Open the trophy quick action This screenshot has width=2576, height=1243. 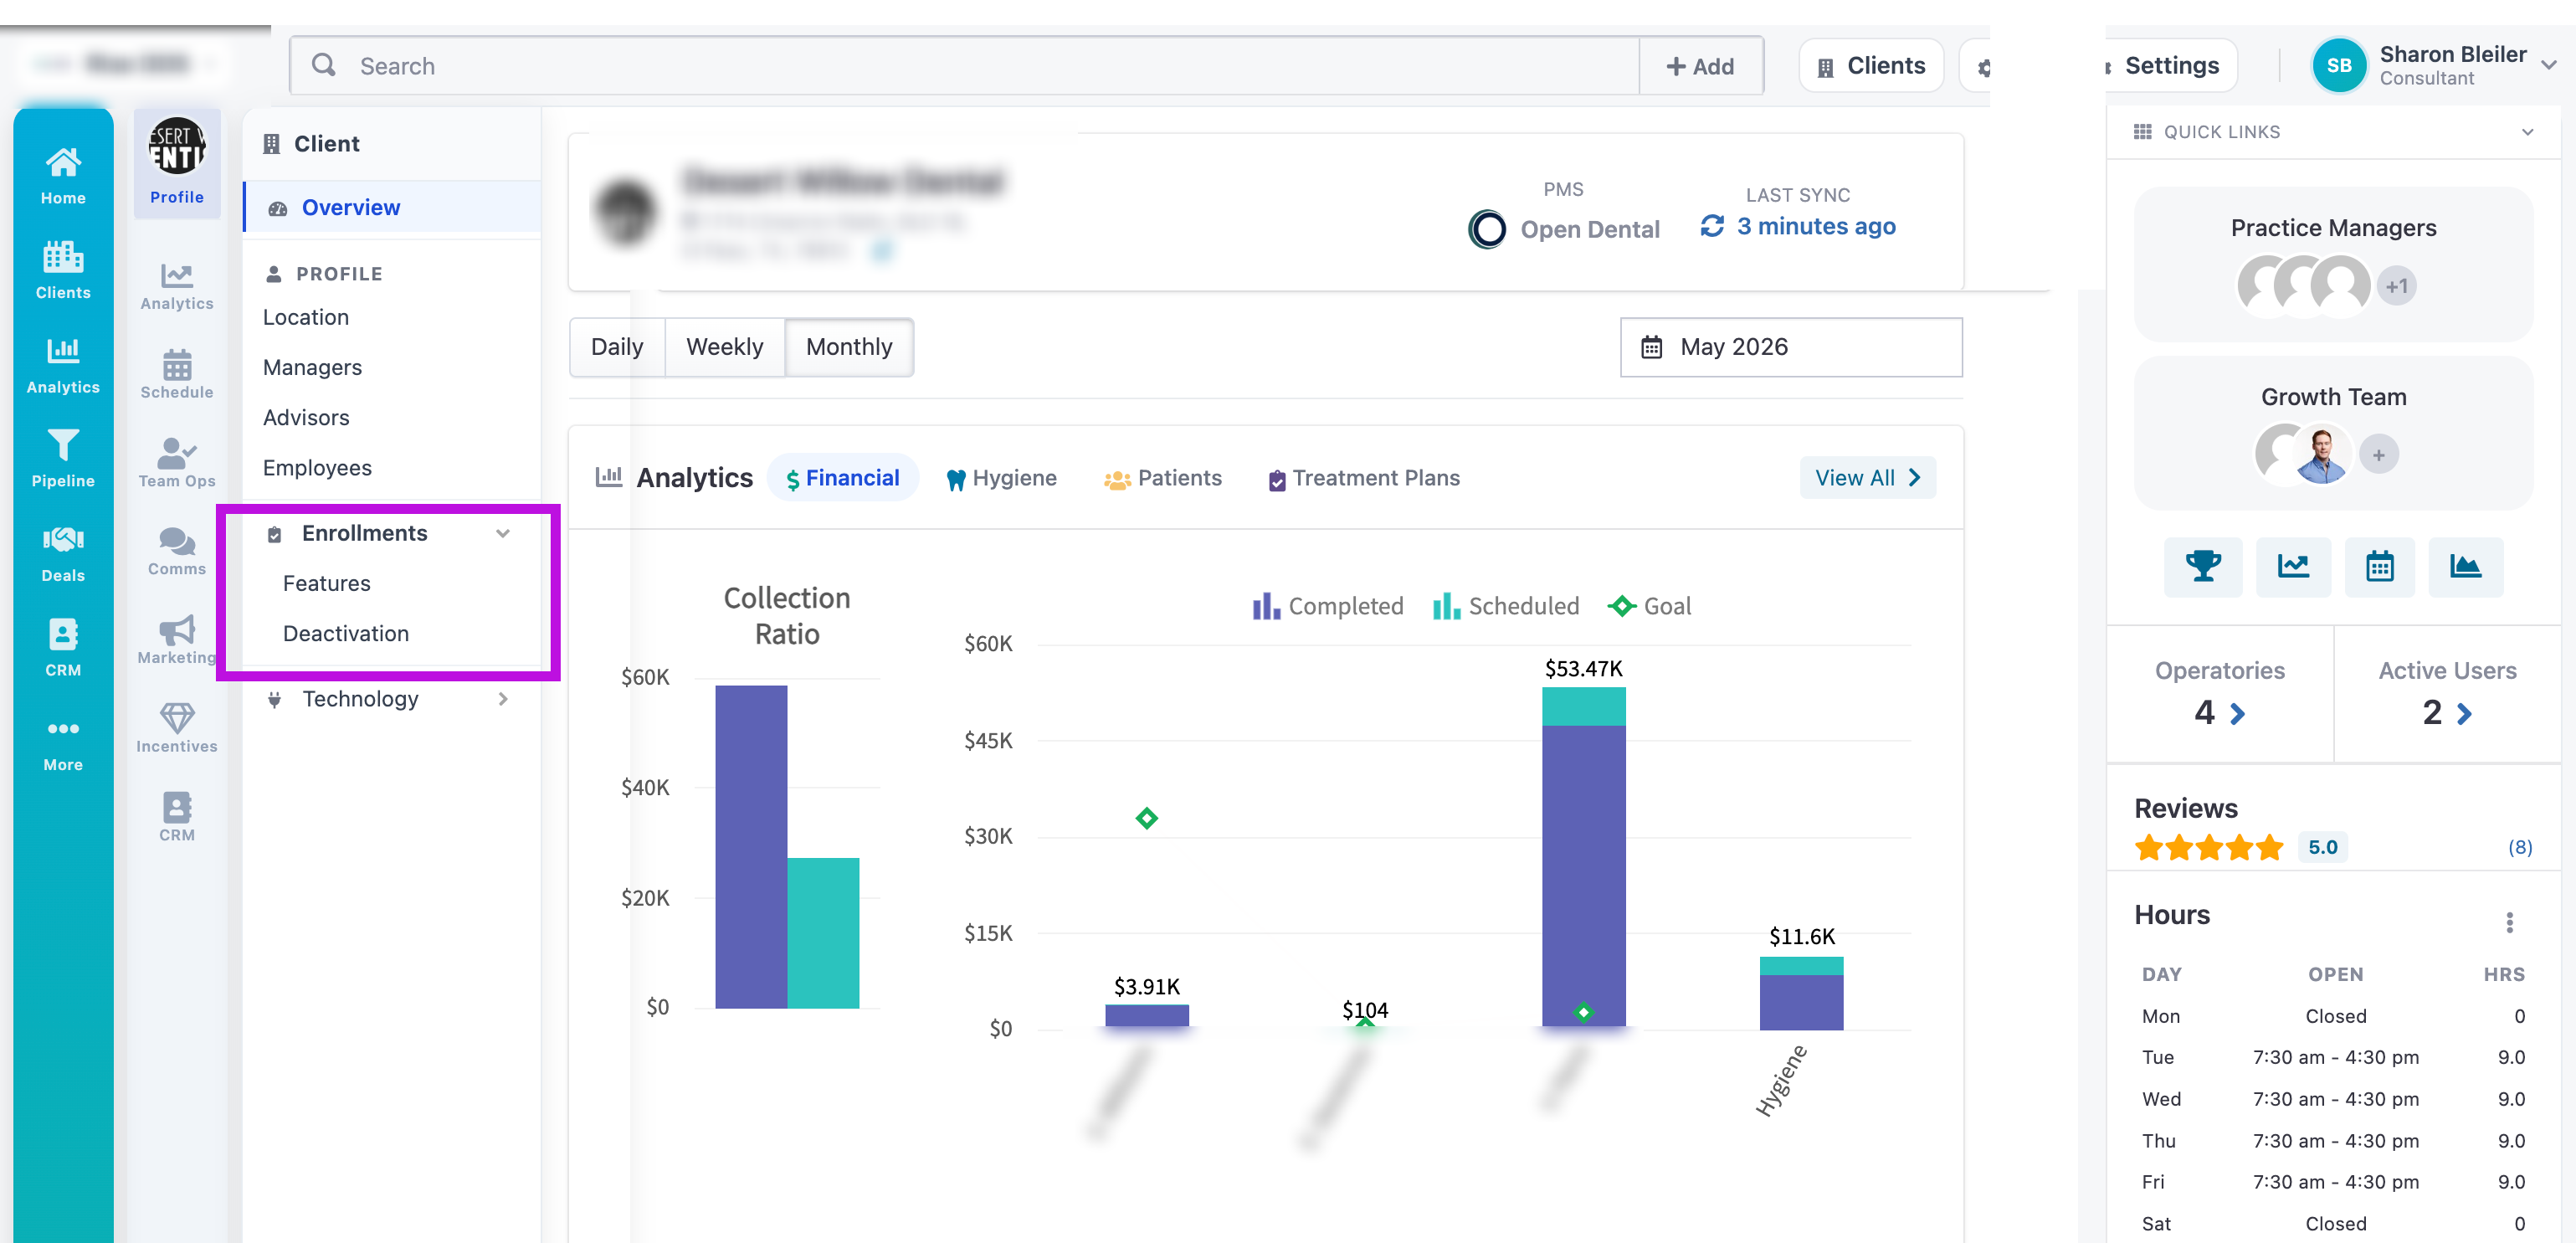[2203, 566]
